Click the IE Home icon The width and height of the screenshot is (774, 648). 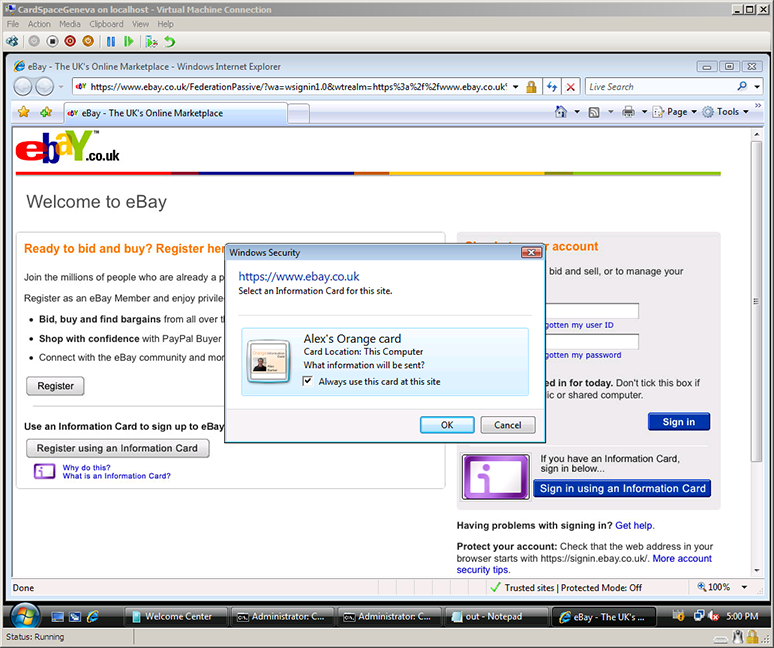coord(562,112)
